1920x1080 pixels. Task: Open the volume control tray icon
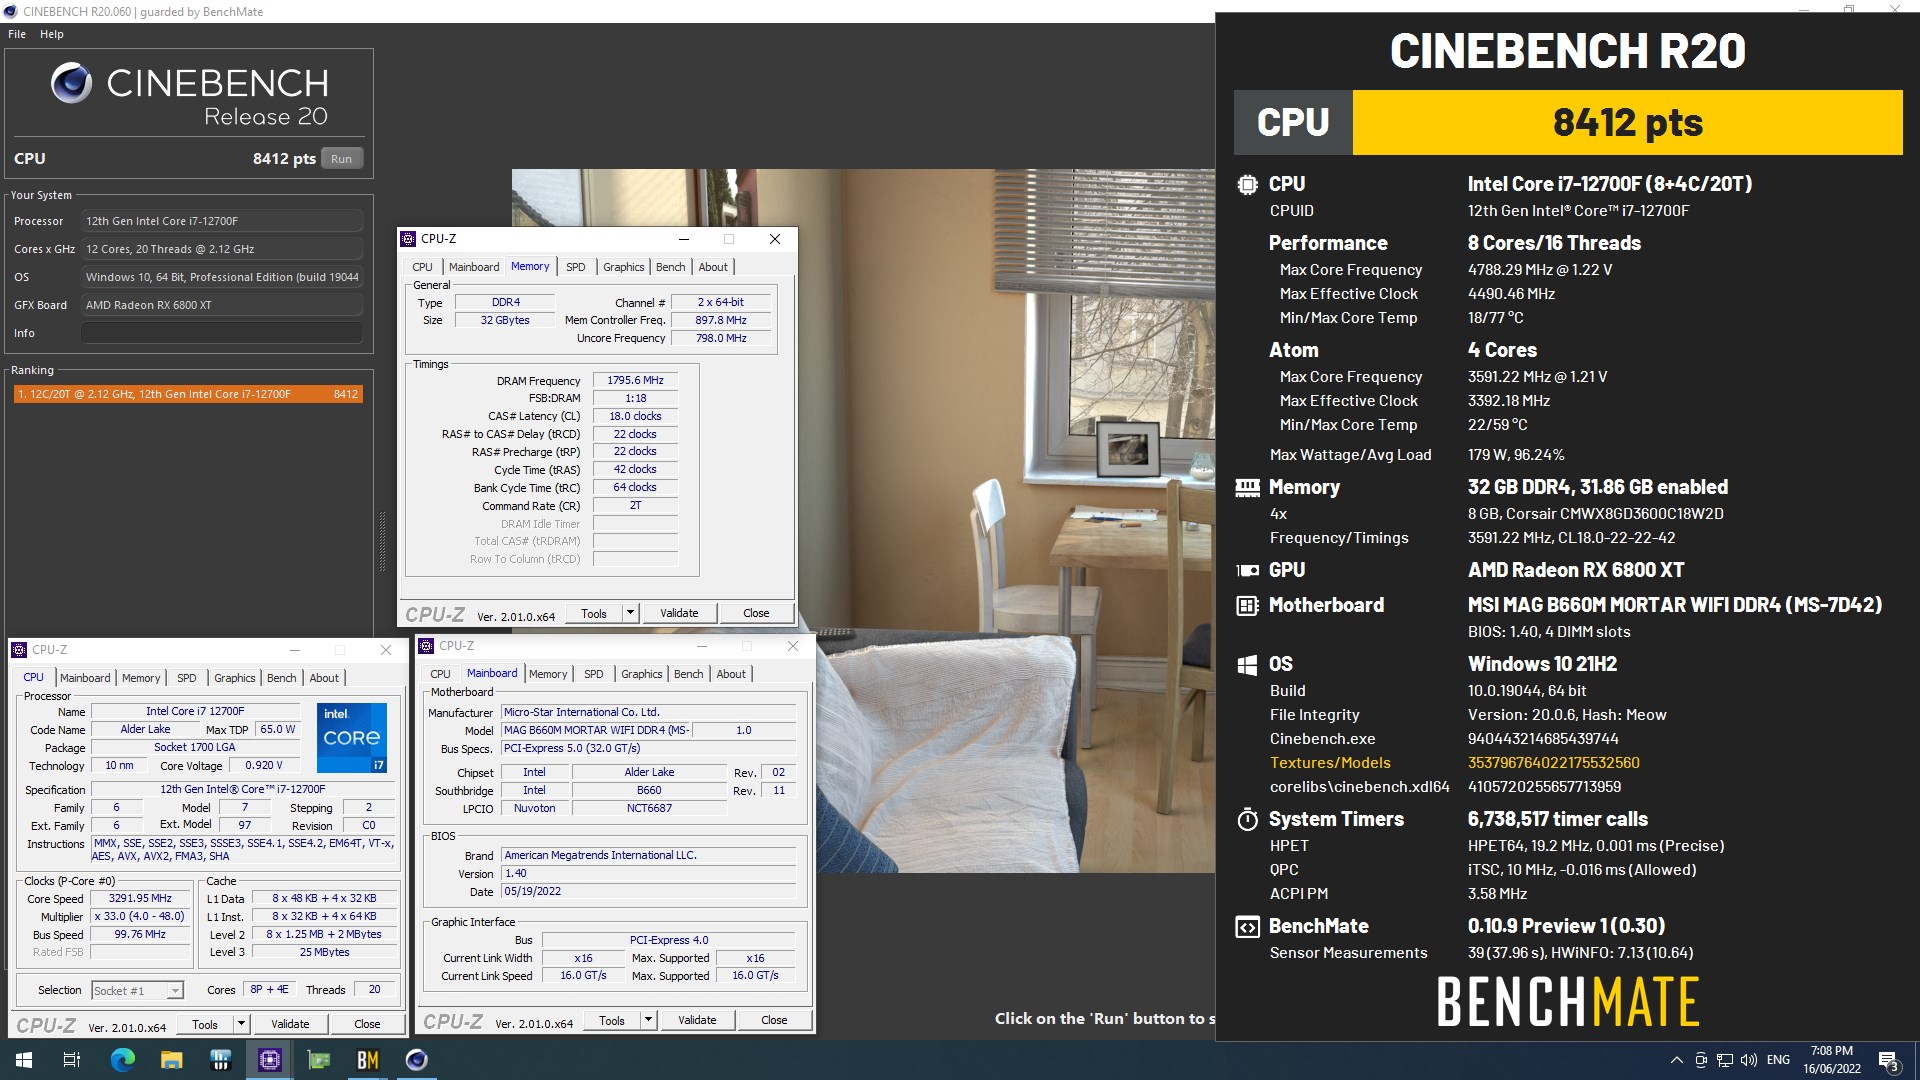pos(1749,1060)
